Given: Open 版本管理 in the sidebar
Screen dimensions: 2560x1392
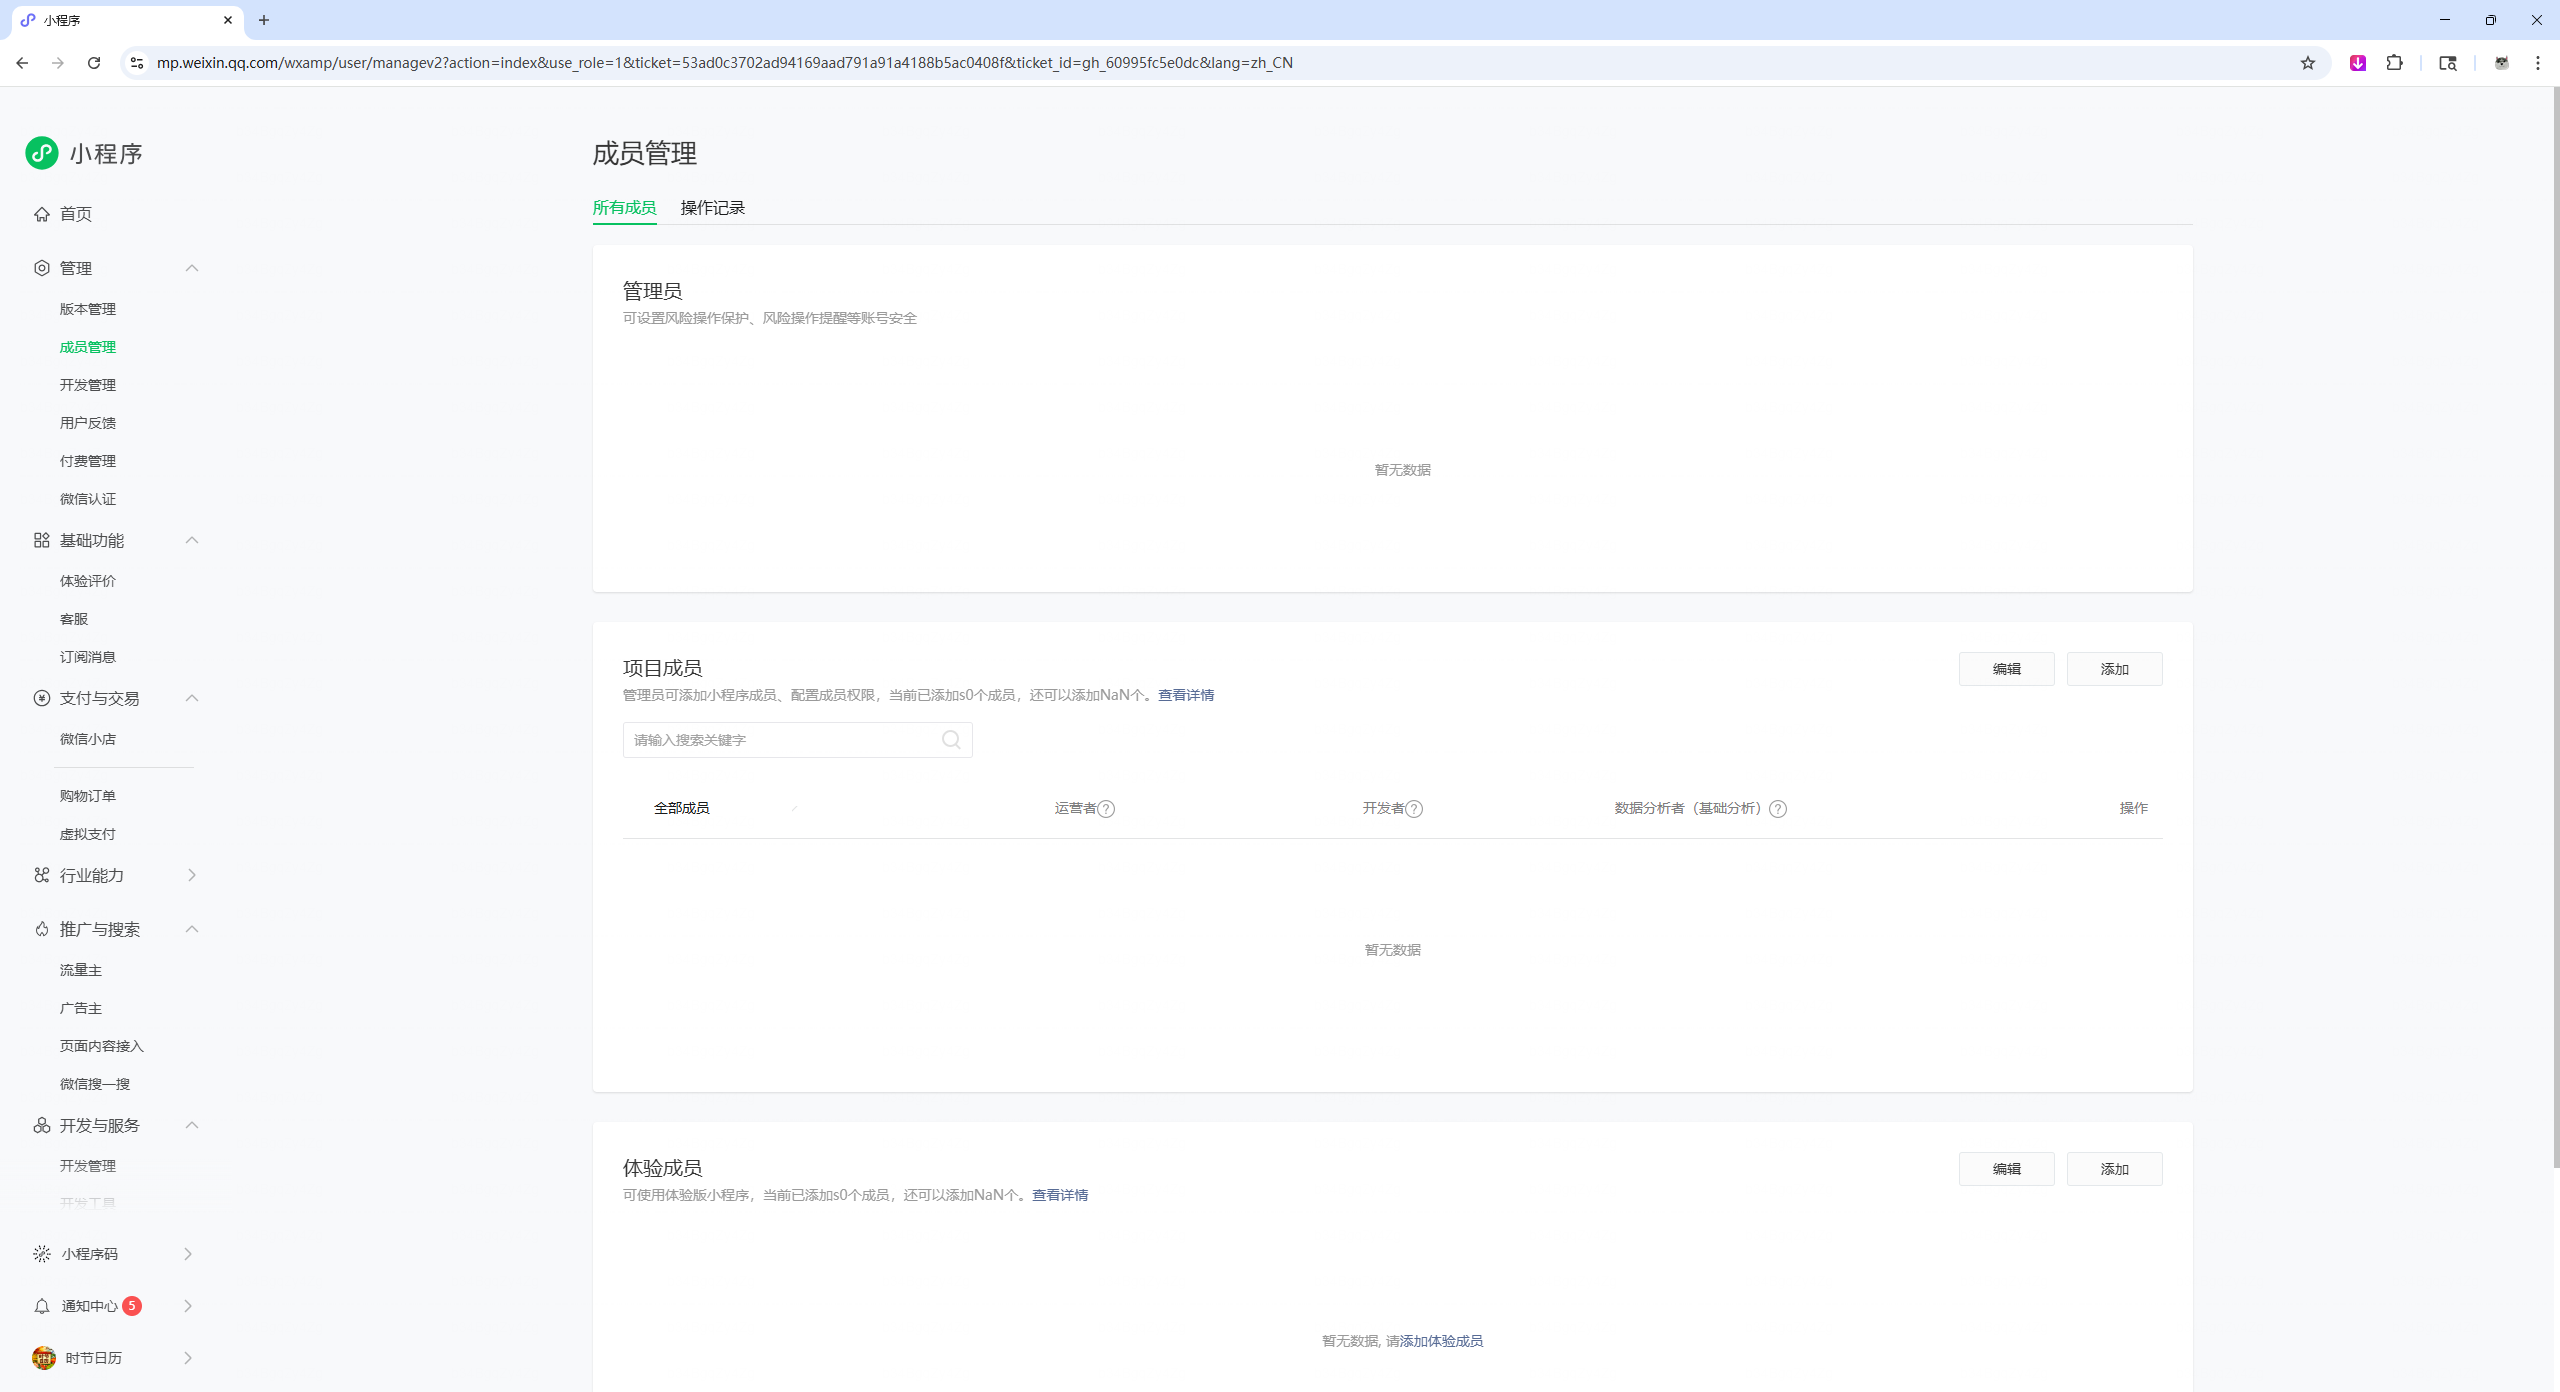Looking at the screenshot, I should (87, 309).
